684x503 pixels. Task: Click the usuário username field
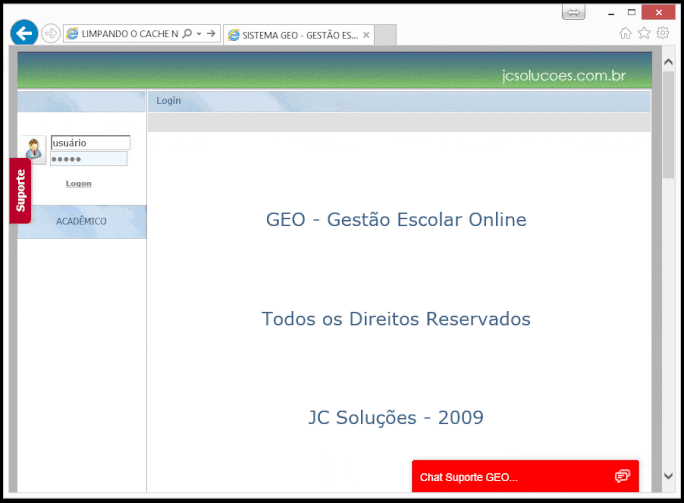coord(90,143)
